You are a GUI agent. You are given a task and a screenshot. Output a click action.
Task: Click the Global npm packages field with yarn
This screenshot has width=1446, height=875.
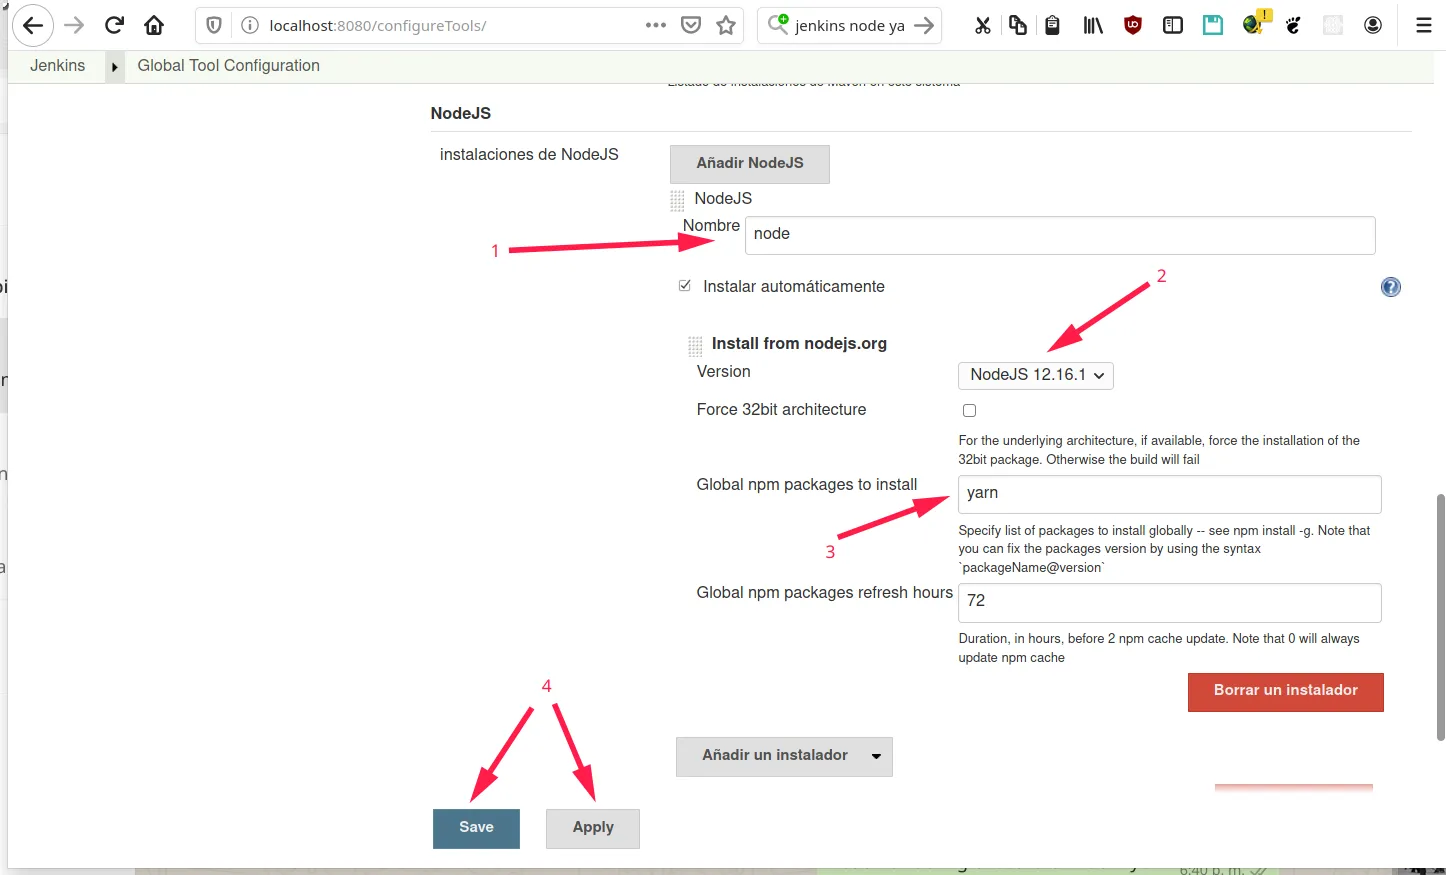(x=1170, y=494)
